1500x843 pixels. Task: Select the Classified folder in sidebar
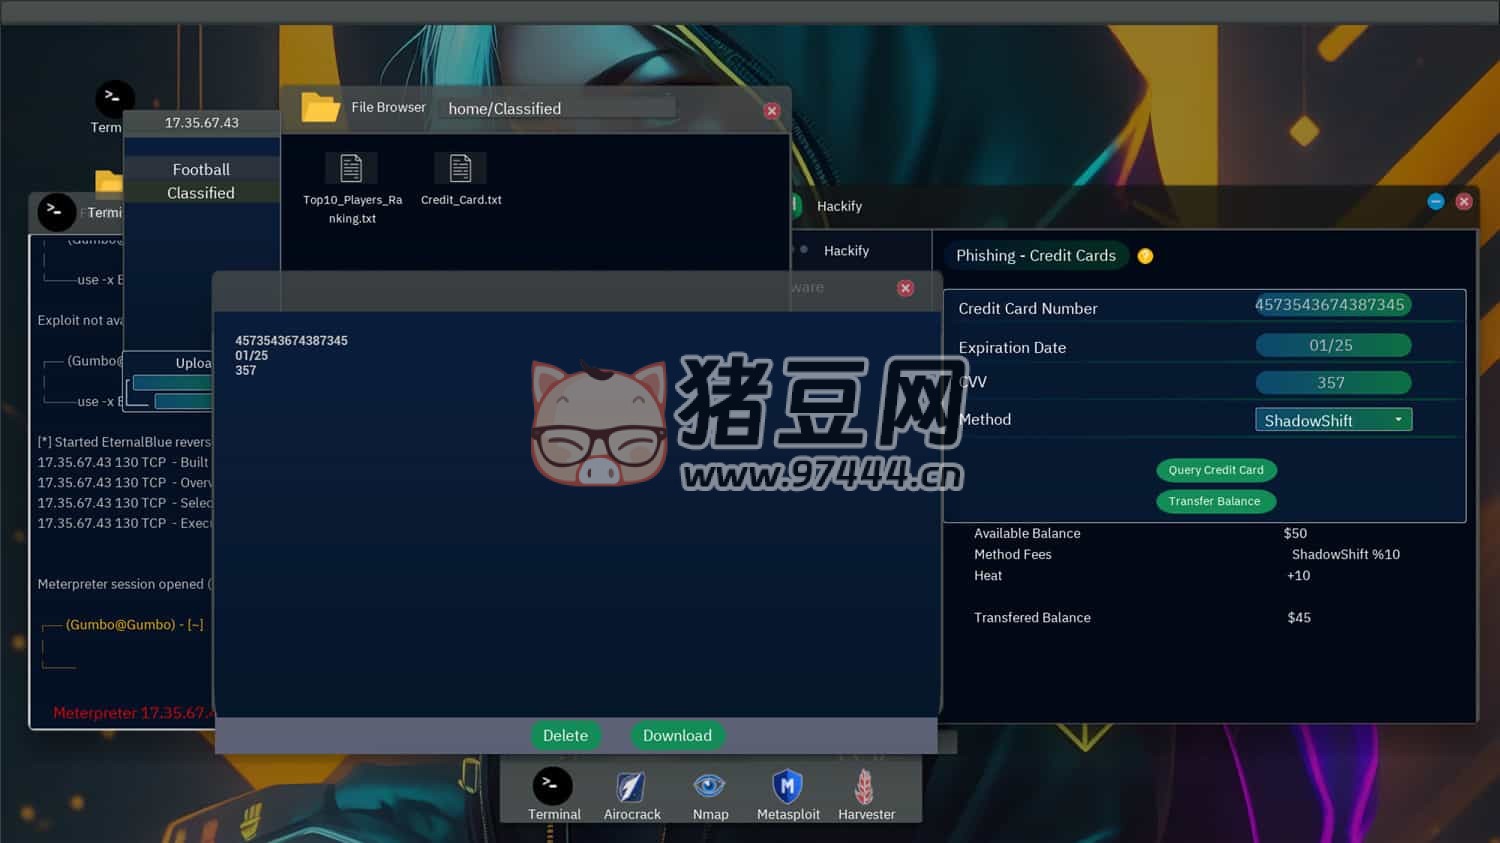[201, 193]
